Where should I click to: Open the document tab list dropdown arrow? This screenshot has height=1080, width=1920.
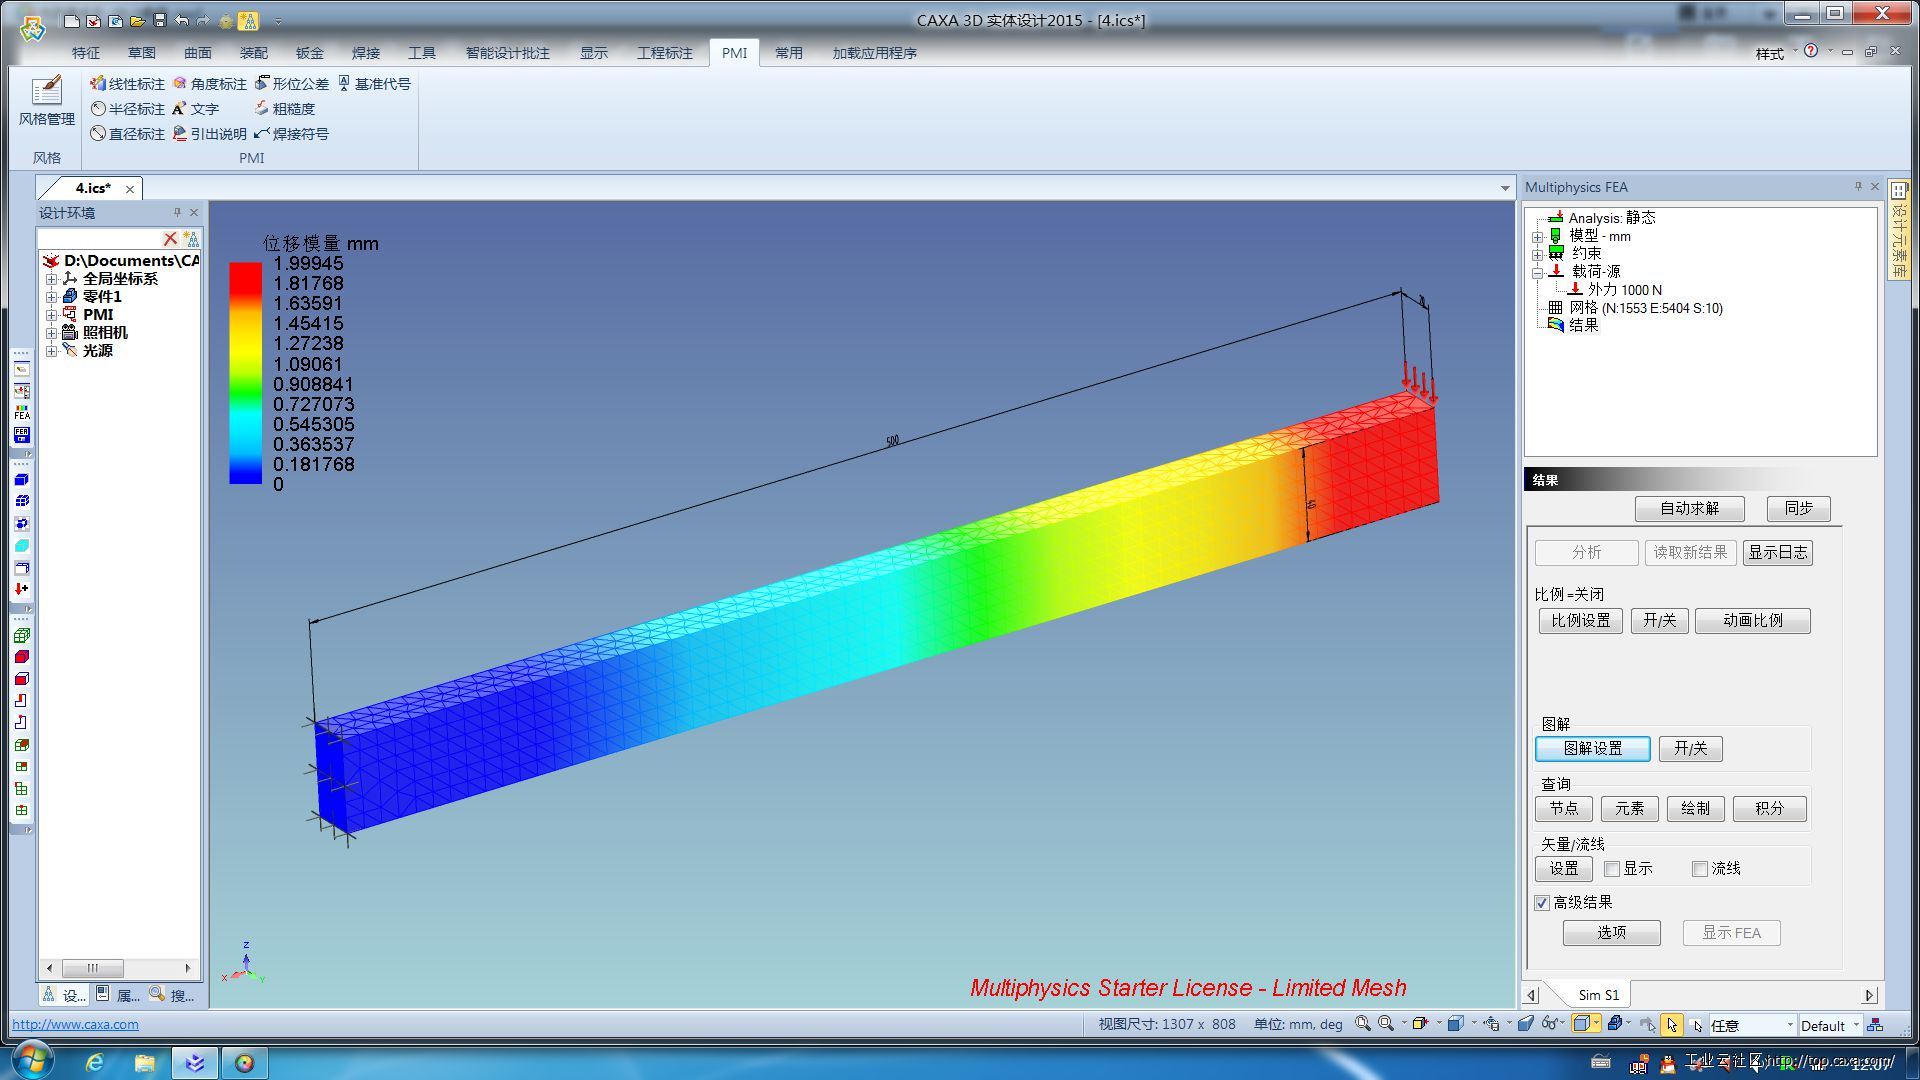(x=1505, y=188)
